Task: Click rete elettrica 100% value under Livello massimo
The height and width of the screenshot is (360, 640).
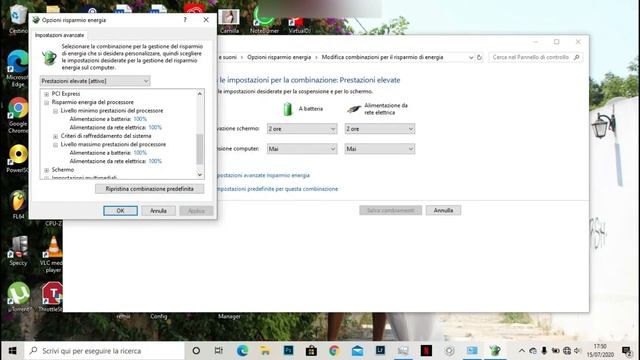Action: coord(155,161)
